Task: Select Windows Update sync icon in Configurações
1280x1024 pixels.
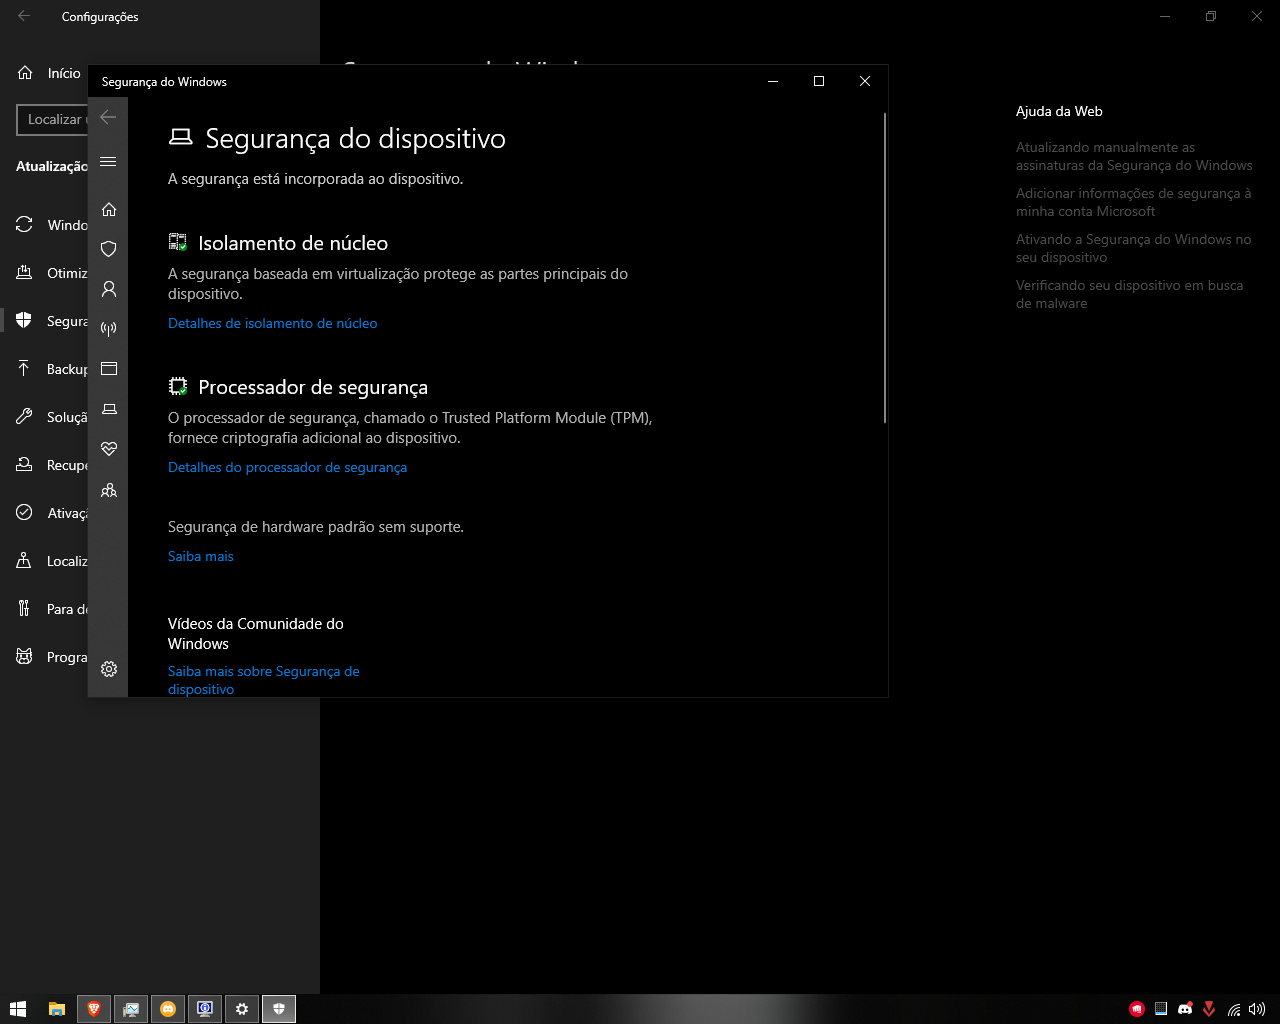Action: click(24, 225)
